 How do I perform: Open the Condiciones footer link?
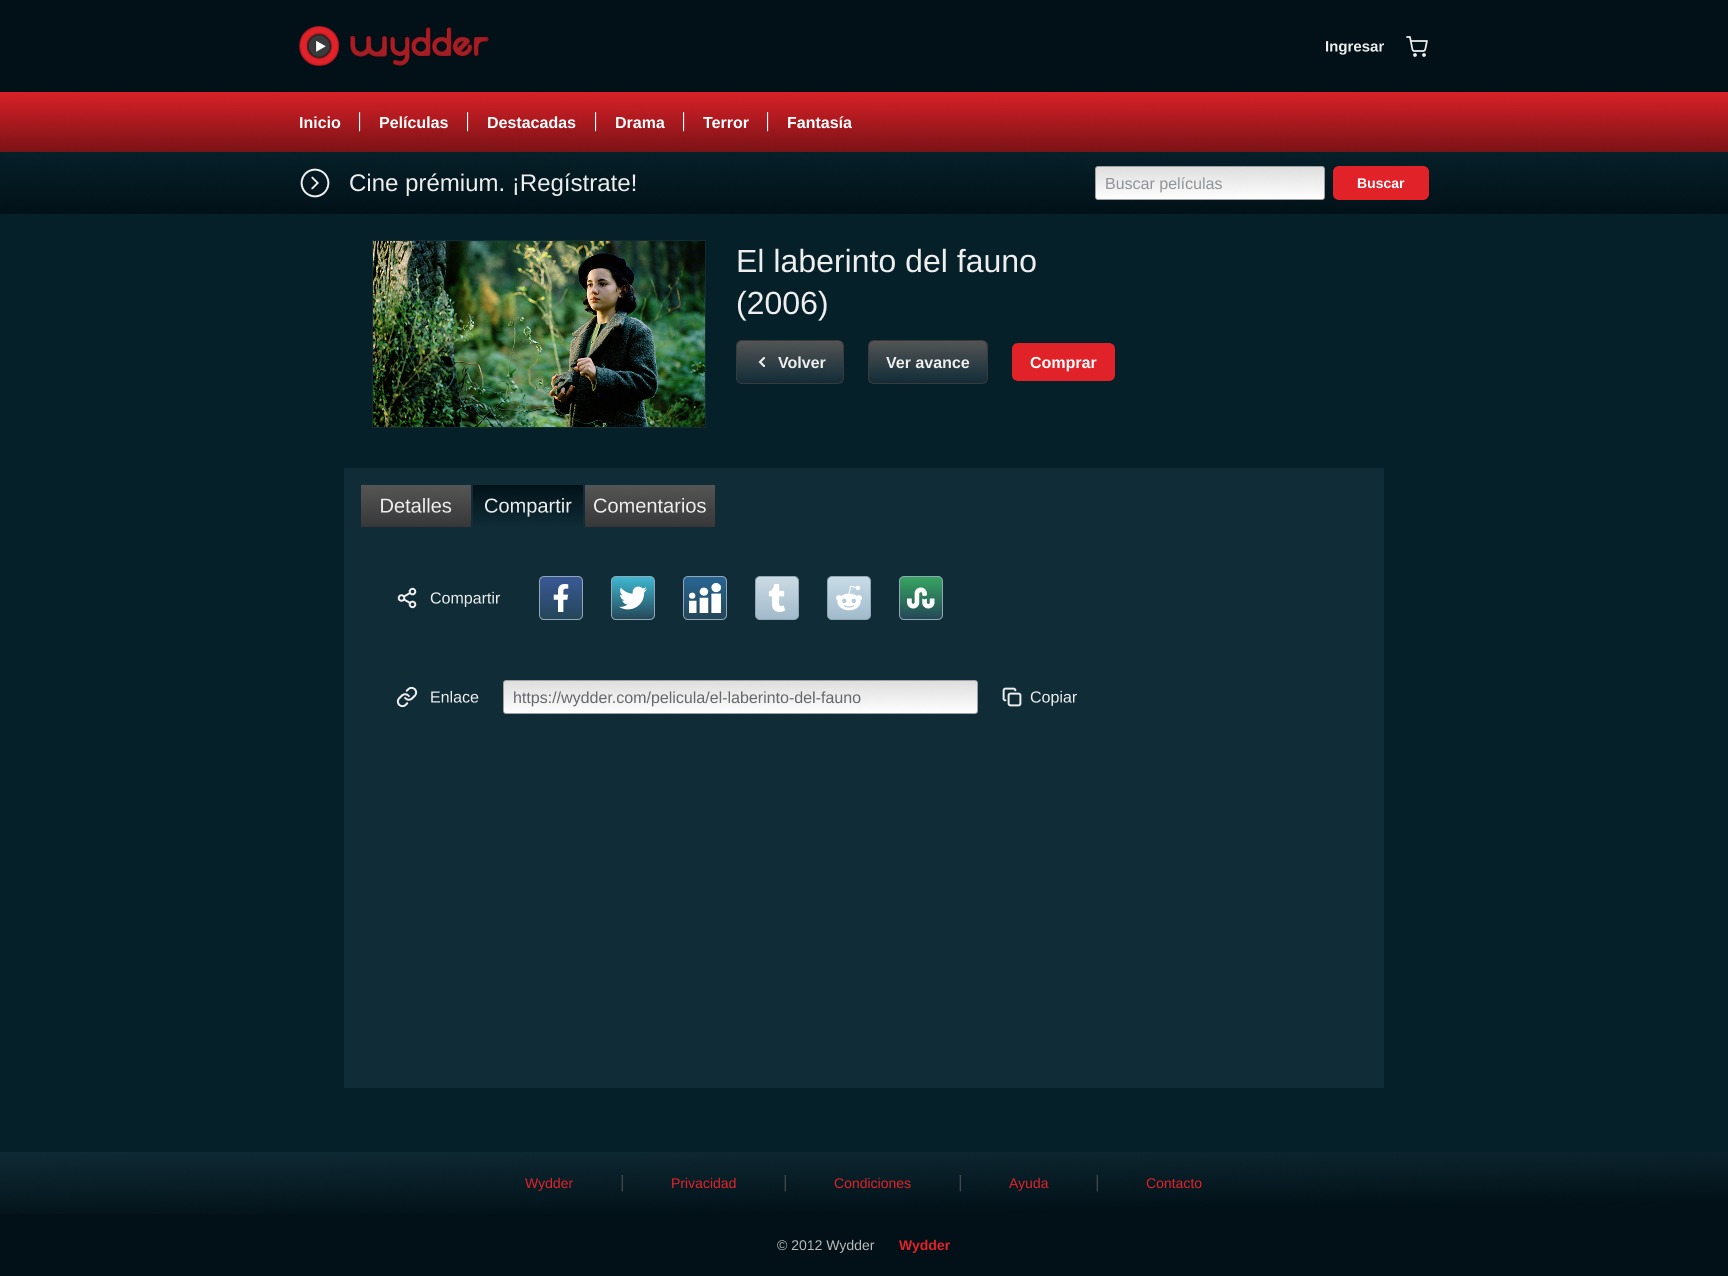pyautogui.click(x=873, y=1183)
